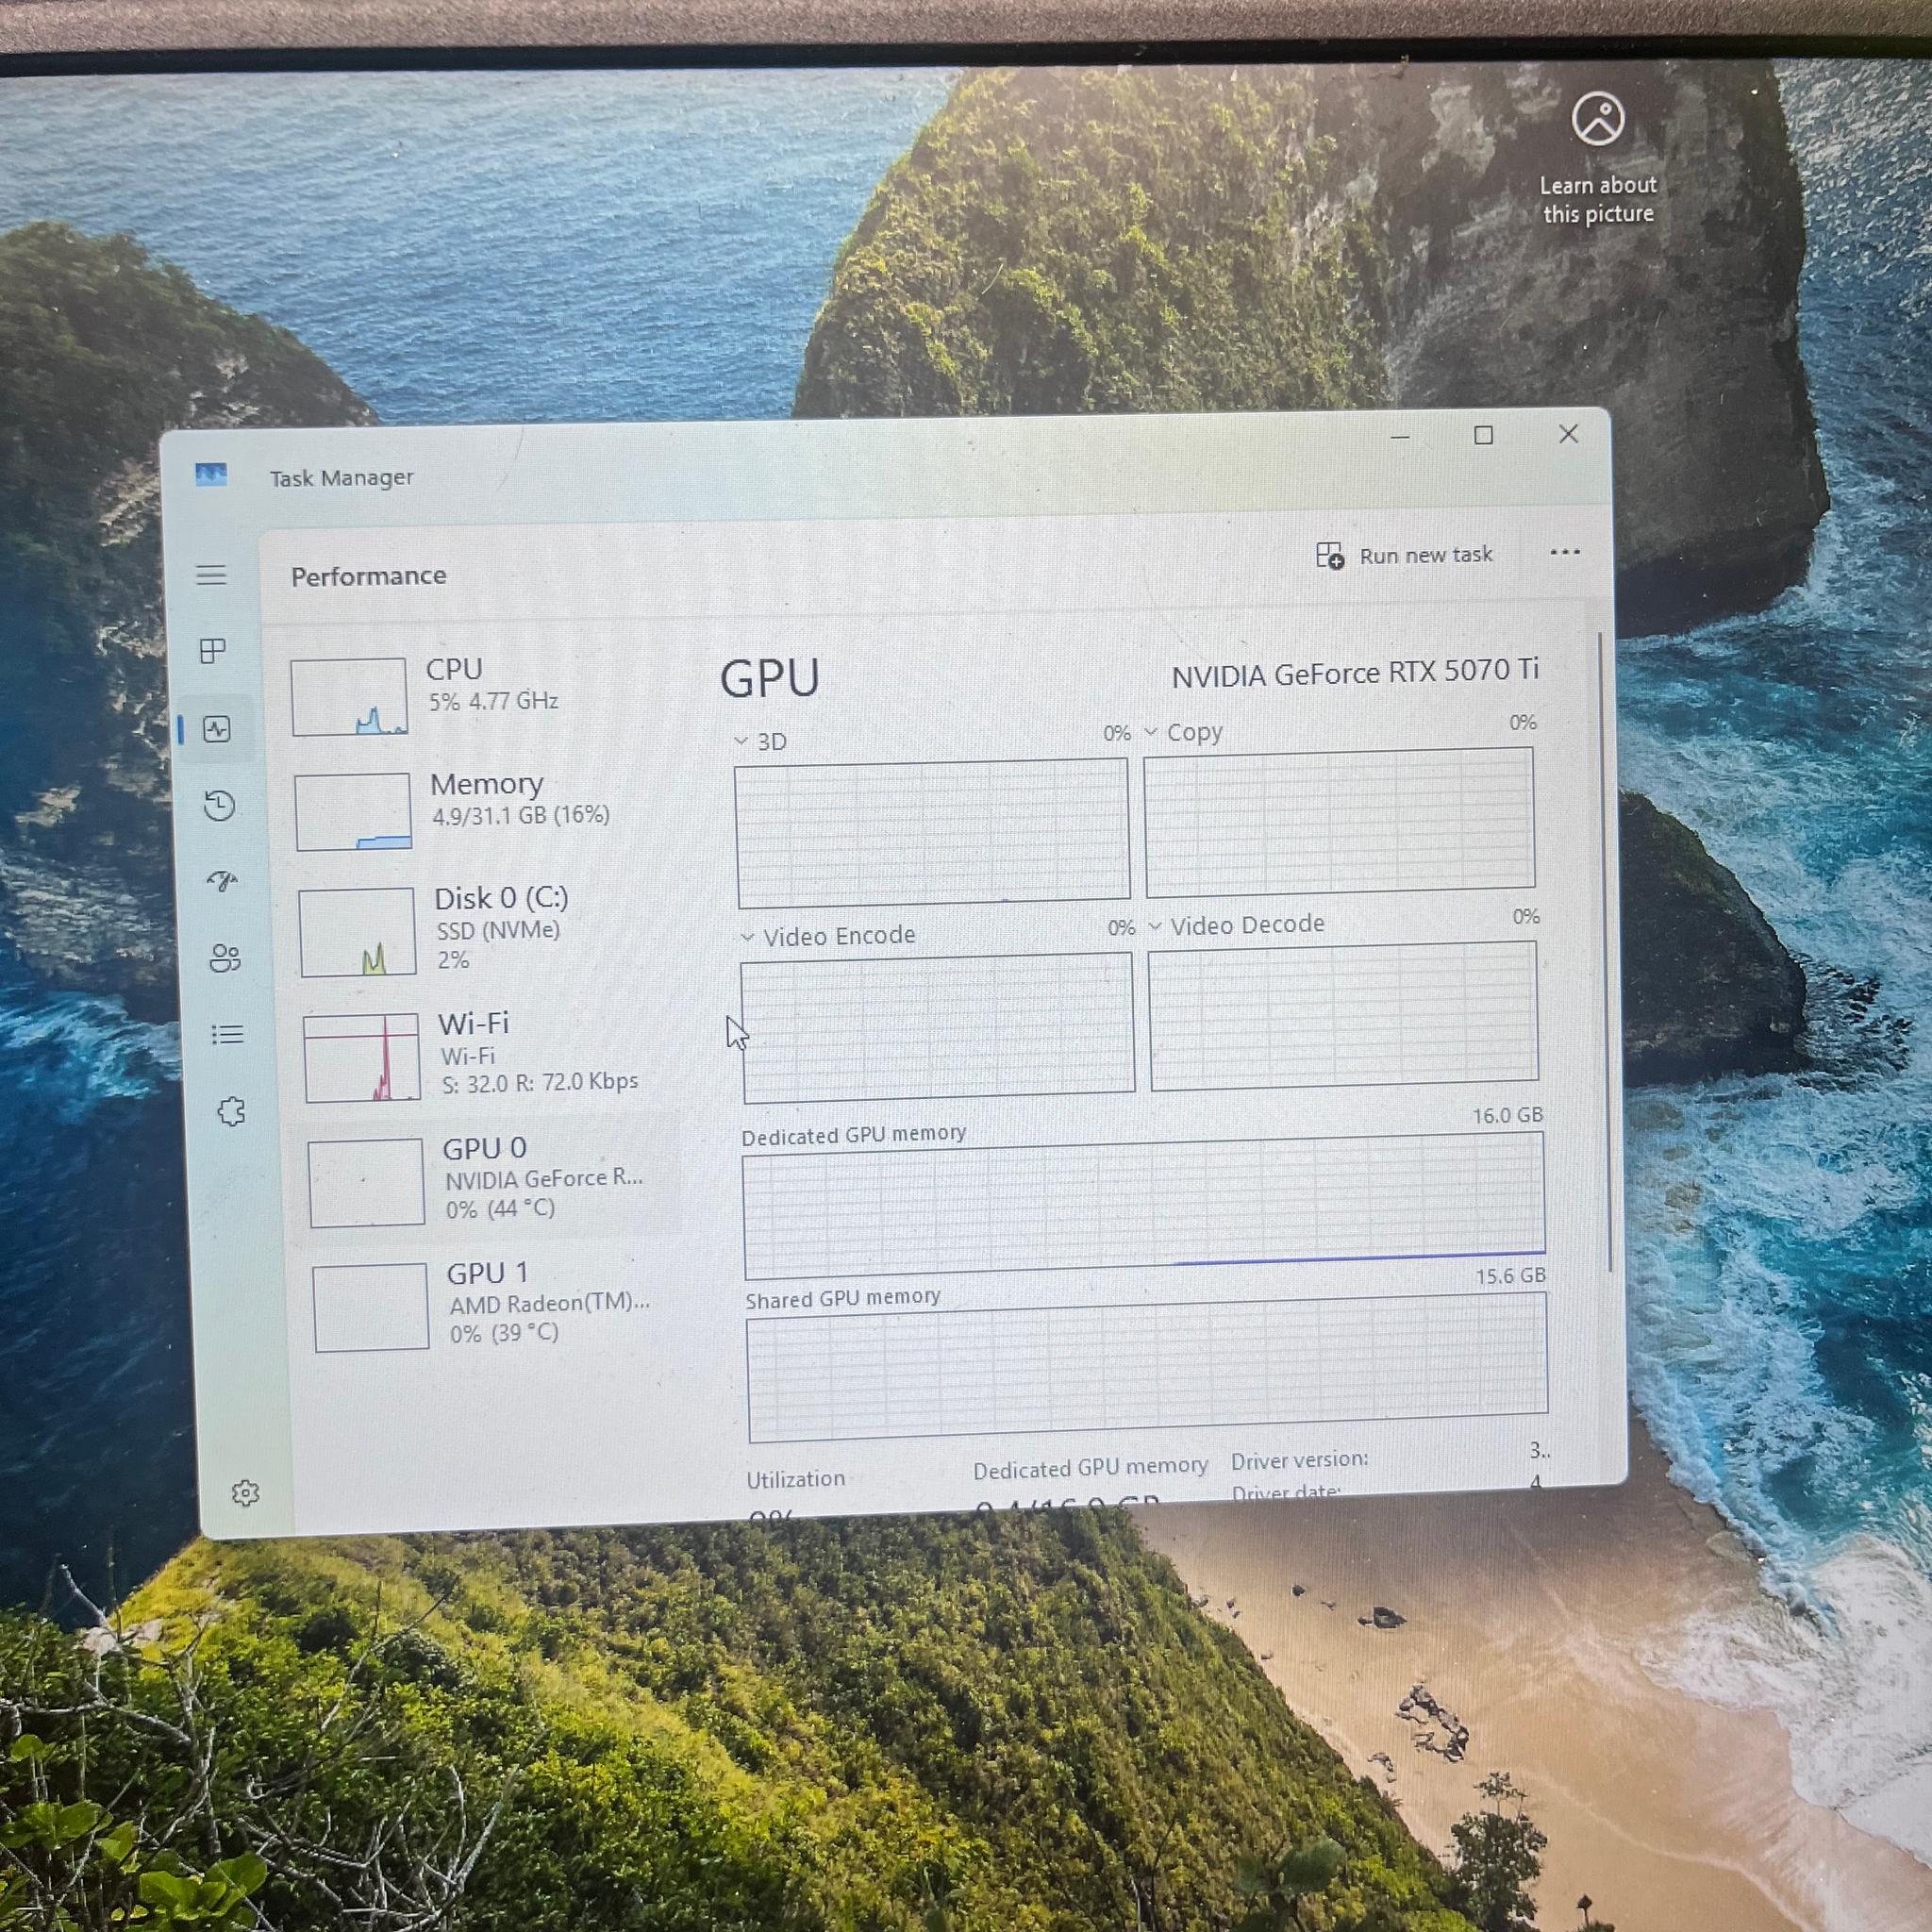Viewport: 1932px width, 1932px height.
Task: Click the Wi-Fi mini graph thumbnail
Action: tap(362, 1057)
